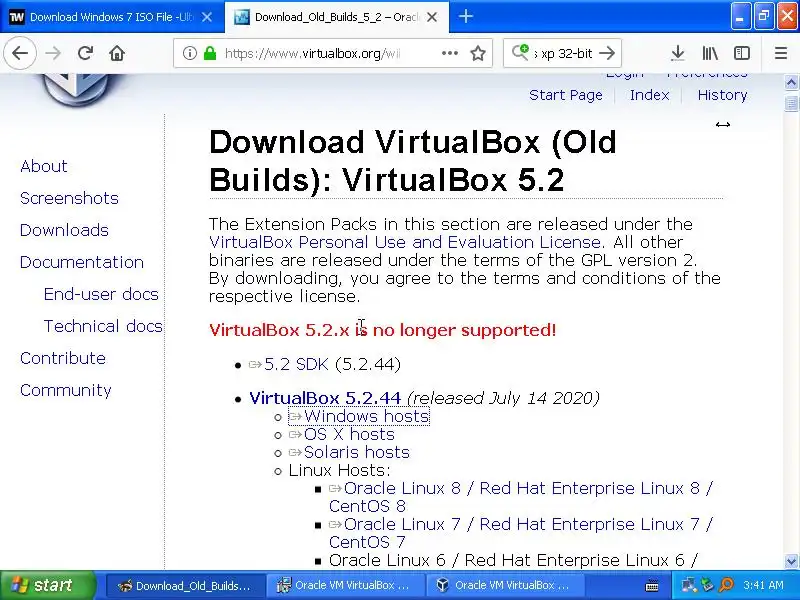Image resolution: width=800 pixels, height=600 pixels.
Task: Close the Download_Old_Builds_5_2 tab
Action: (432, 17)
